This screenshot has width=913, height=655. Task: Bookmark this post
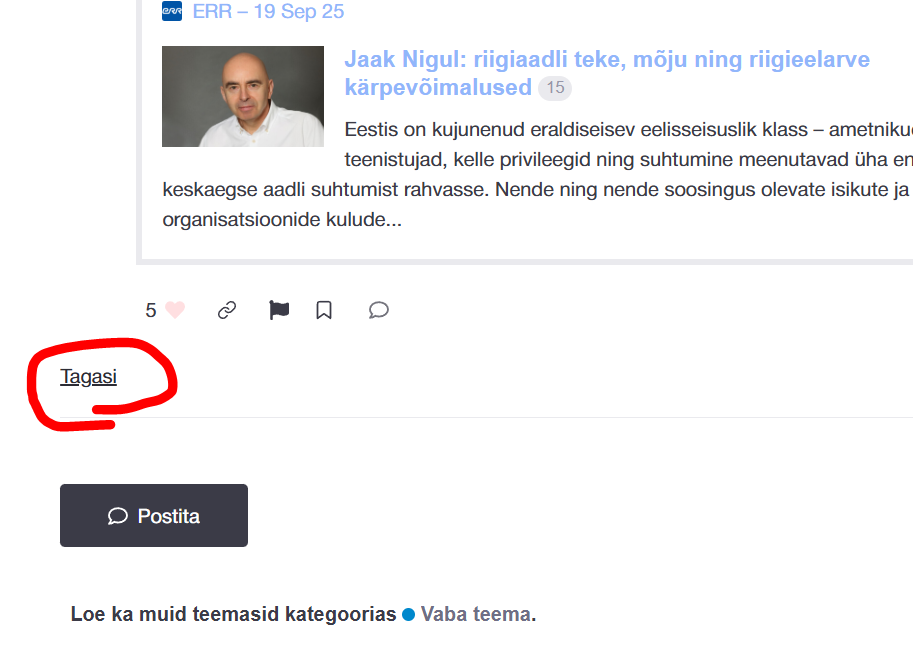click(x=324, y=310)
